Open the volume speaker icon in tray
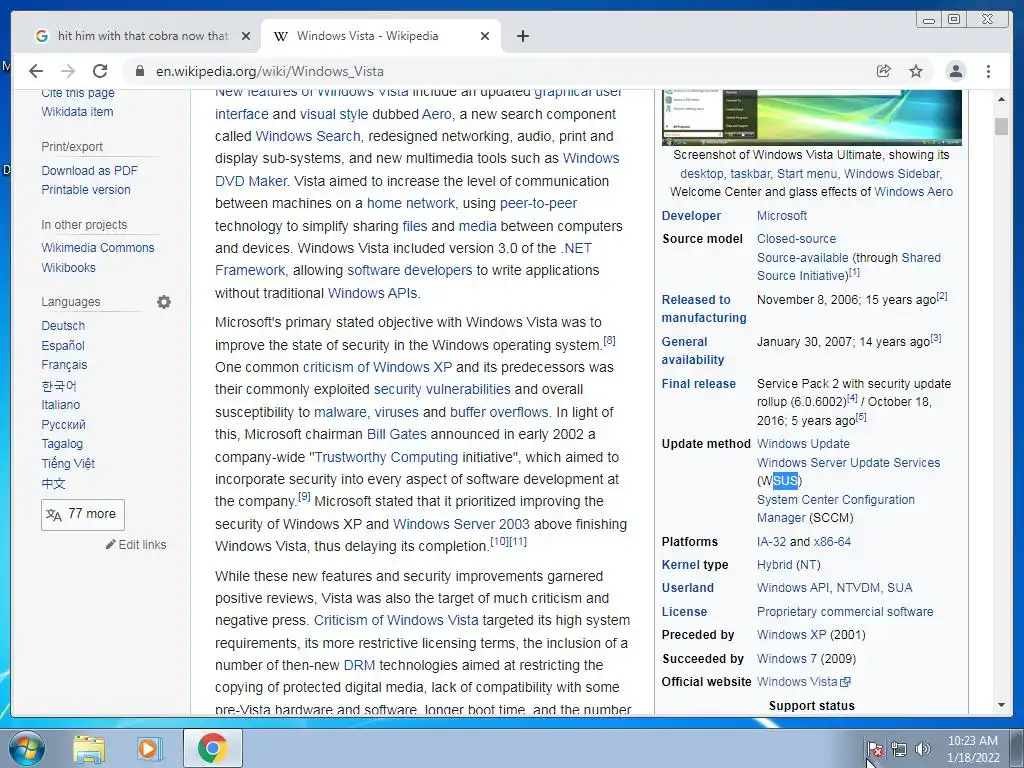1024x768 pixels. pyautogui.click(x=922, y=749)
